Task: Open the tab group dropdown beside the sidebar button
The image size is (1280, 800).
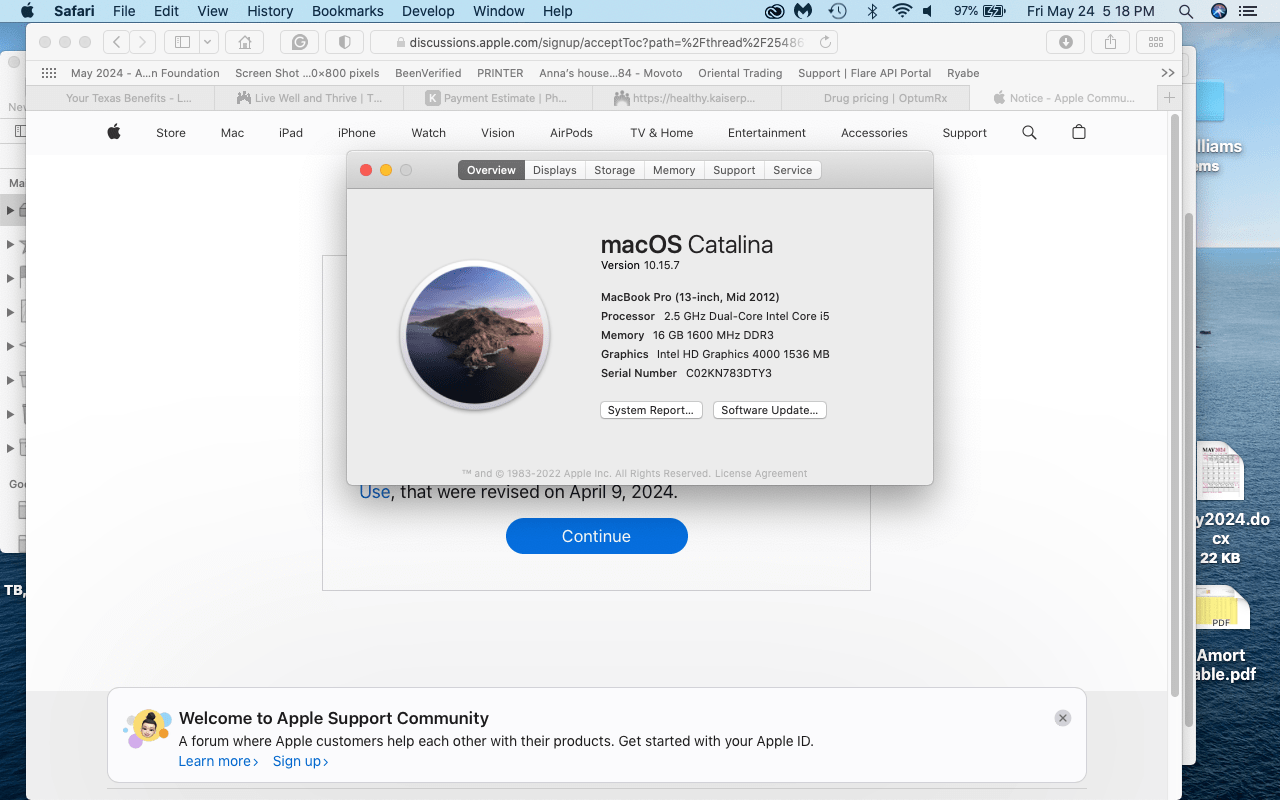Action: coord(205,42)
